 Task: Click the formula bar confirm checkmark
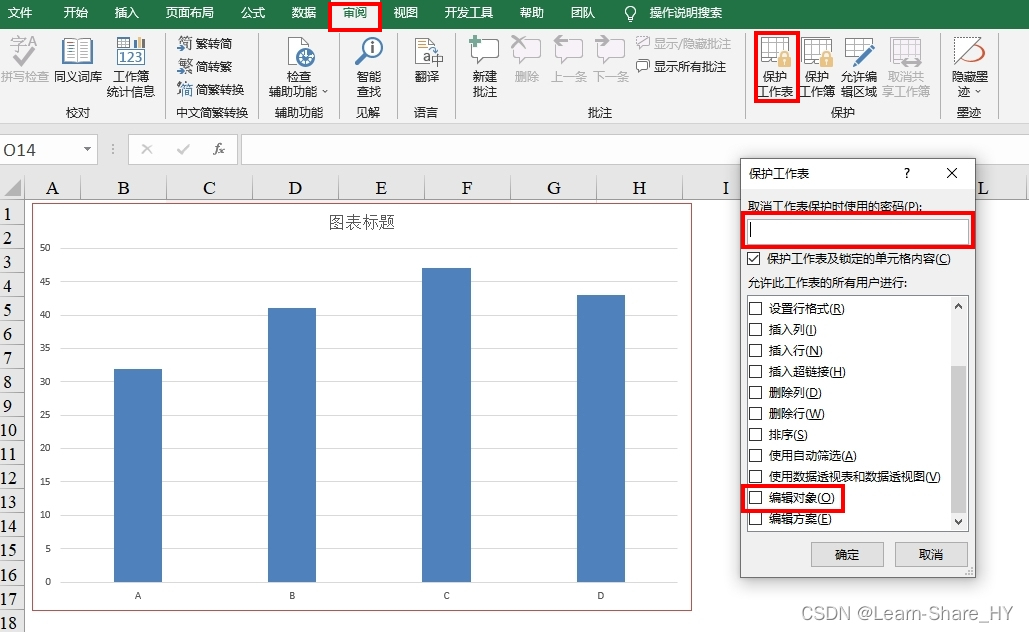pos(183,150)
